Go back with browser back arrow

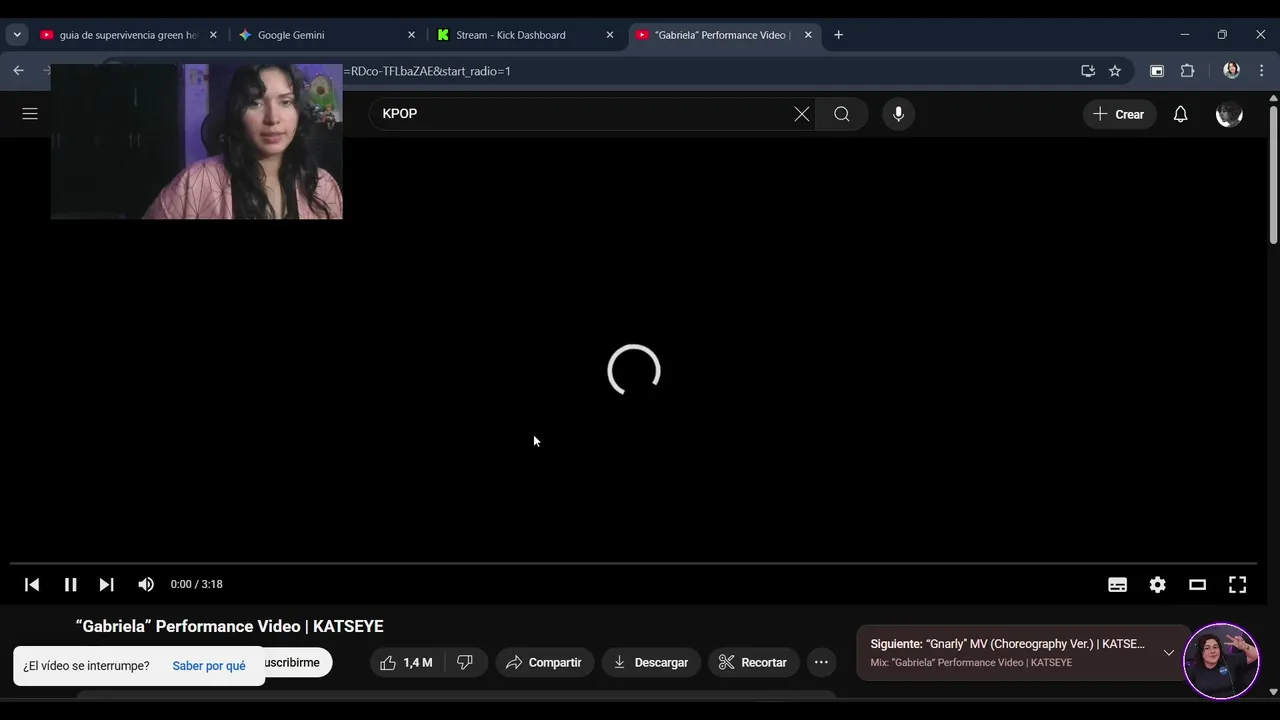(18, 71)
